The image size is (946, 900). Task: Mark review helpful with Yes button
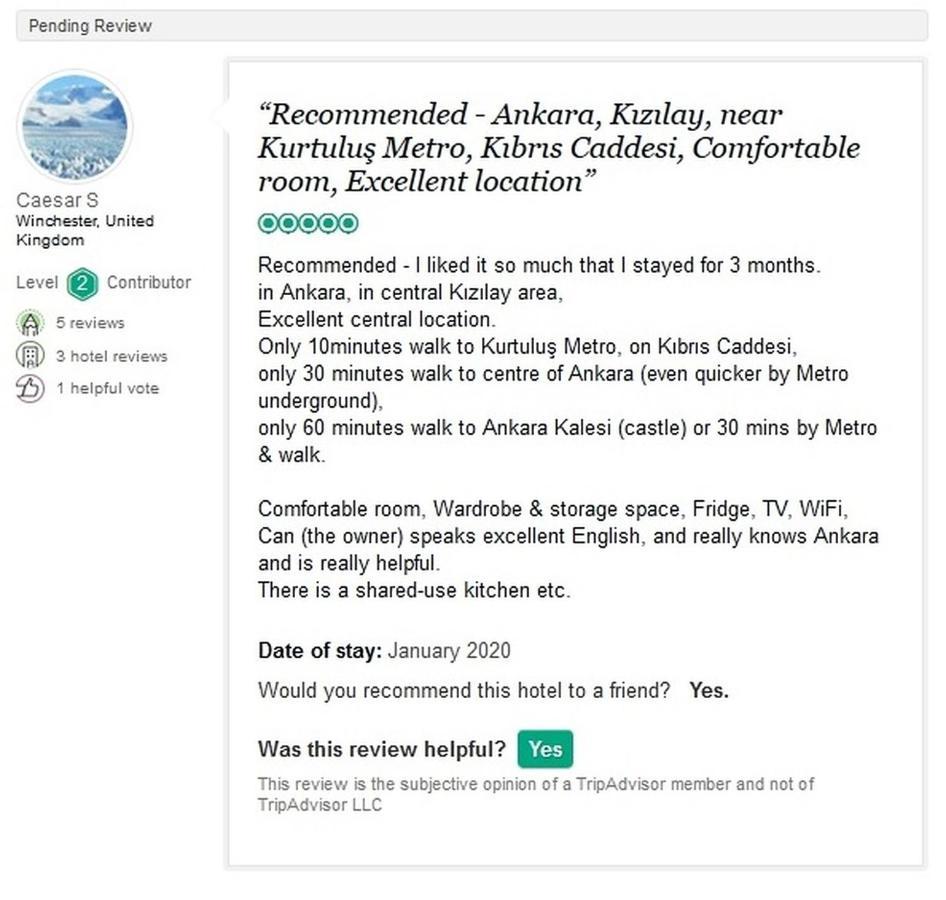click(545, 749)
